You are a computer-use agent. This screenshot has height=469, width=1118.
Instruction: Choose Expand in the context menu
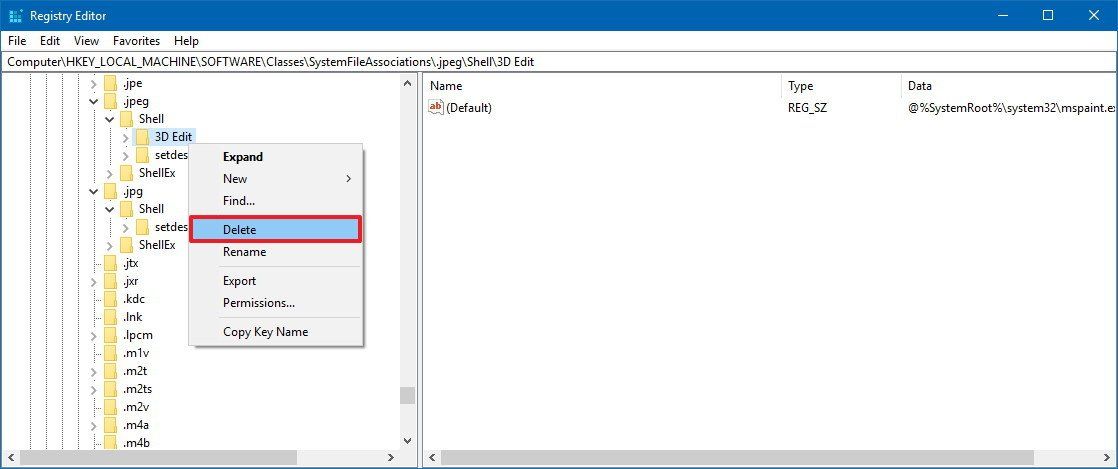(276, 157)
